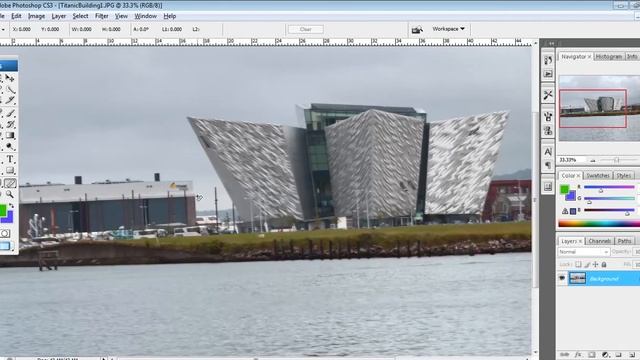Close the Navigator tab

[x=589, y=57]
